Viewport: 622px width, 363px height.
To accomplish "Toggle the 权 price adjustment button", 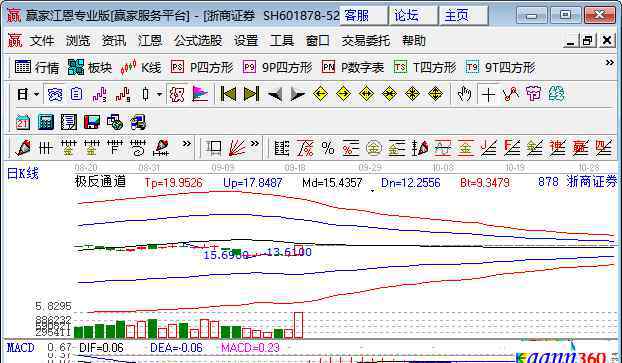I will click(177, 94).
